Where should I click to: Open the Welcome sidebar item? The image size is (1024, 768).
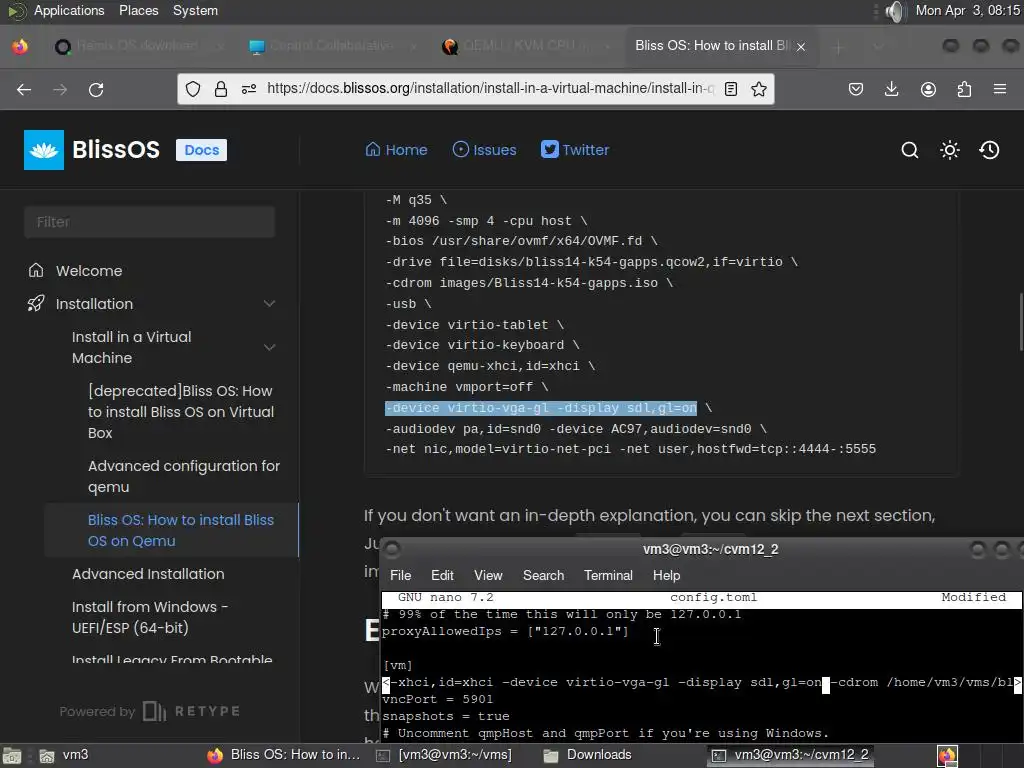pos(89,270)
